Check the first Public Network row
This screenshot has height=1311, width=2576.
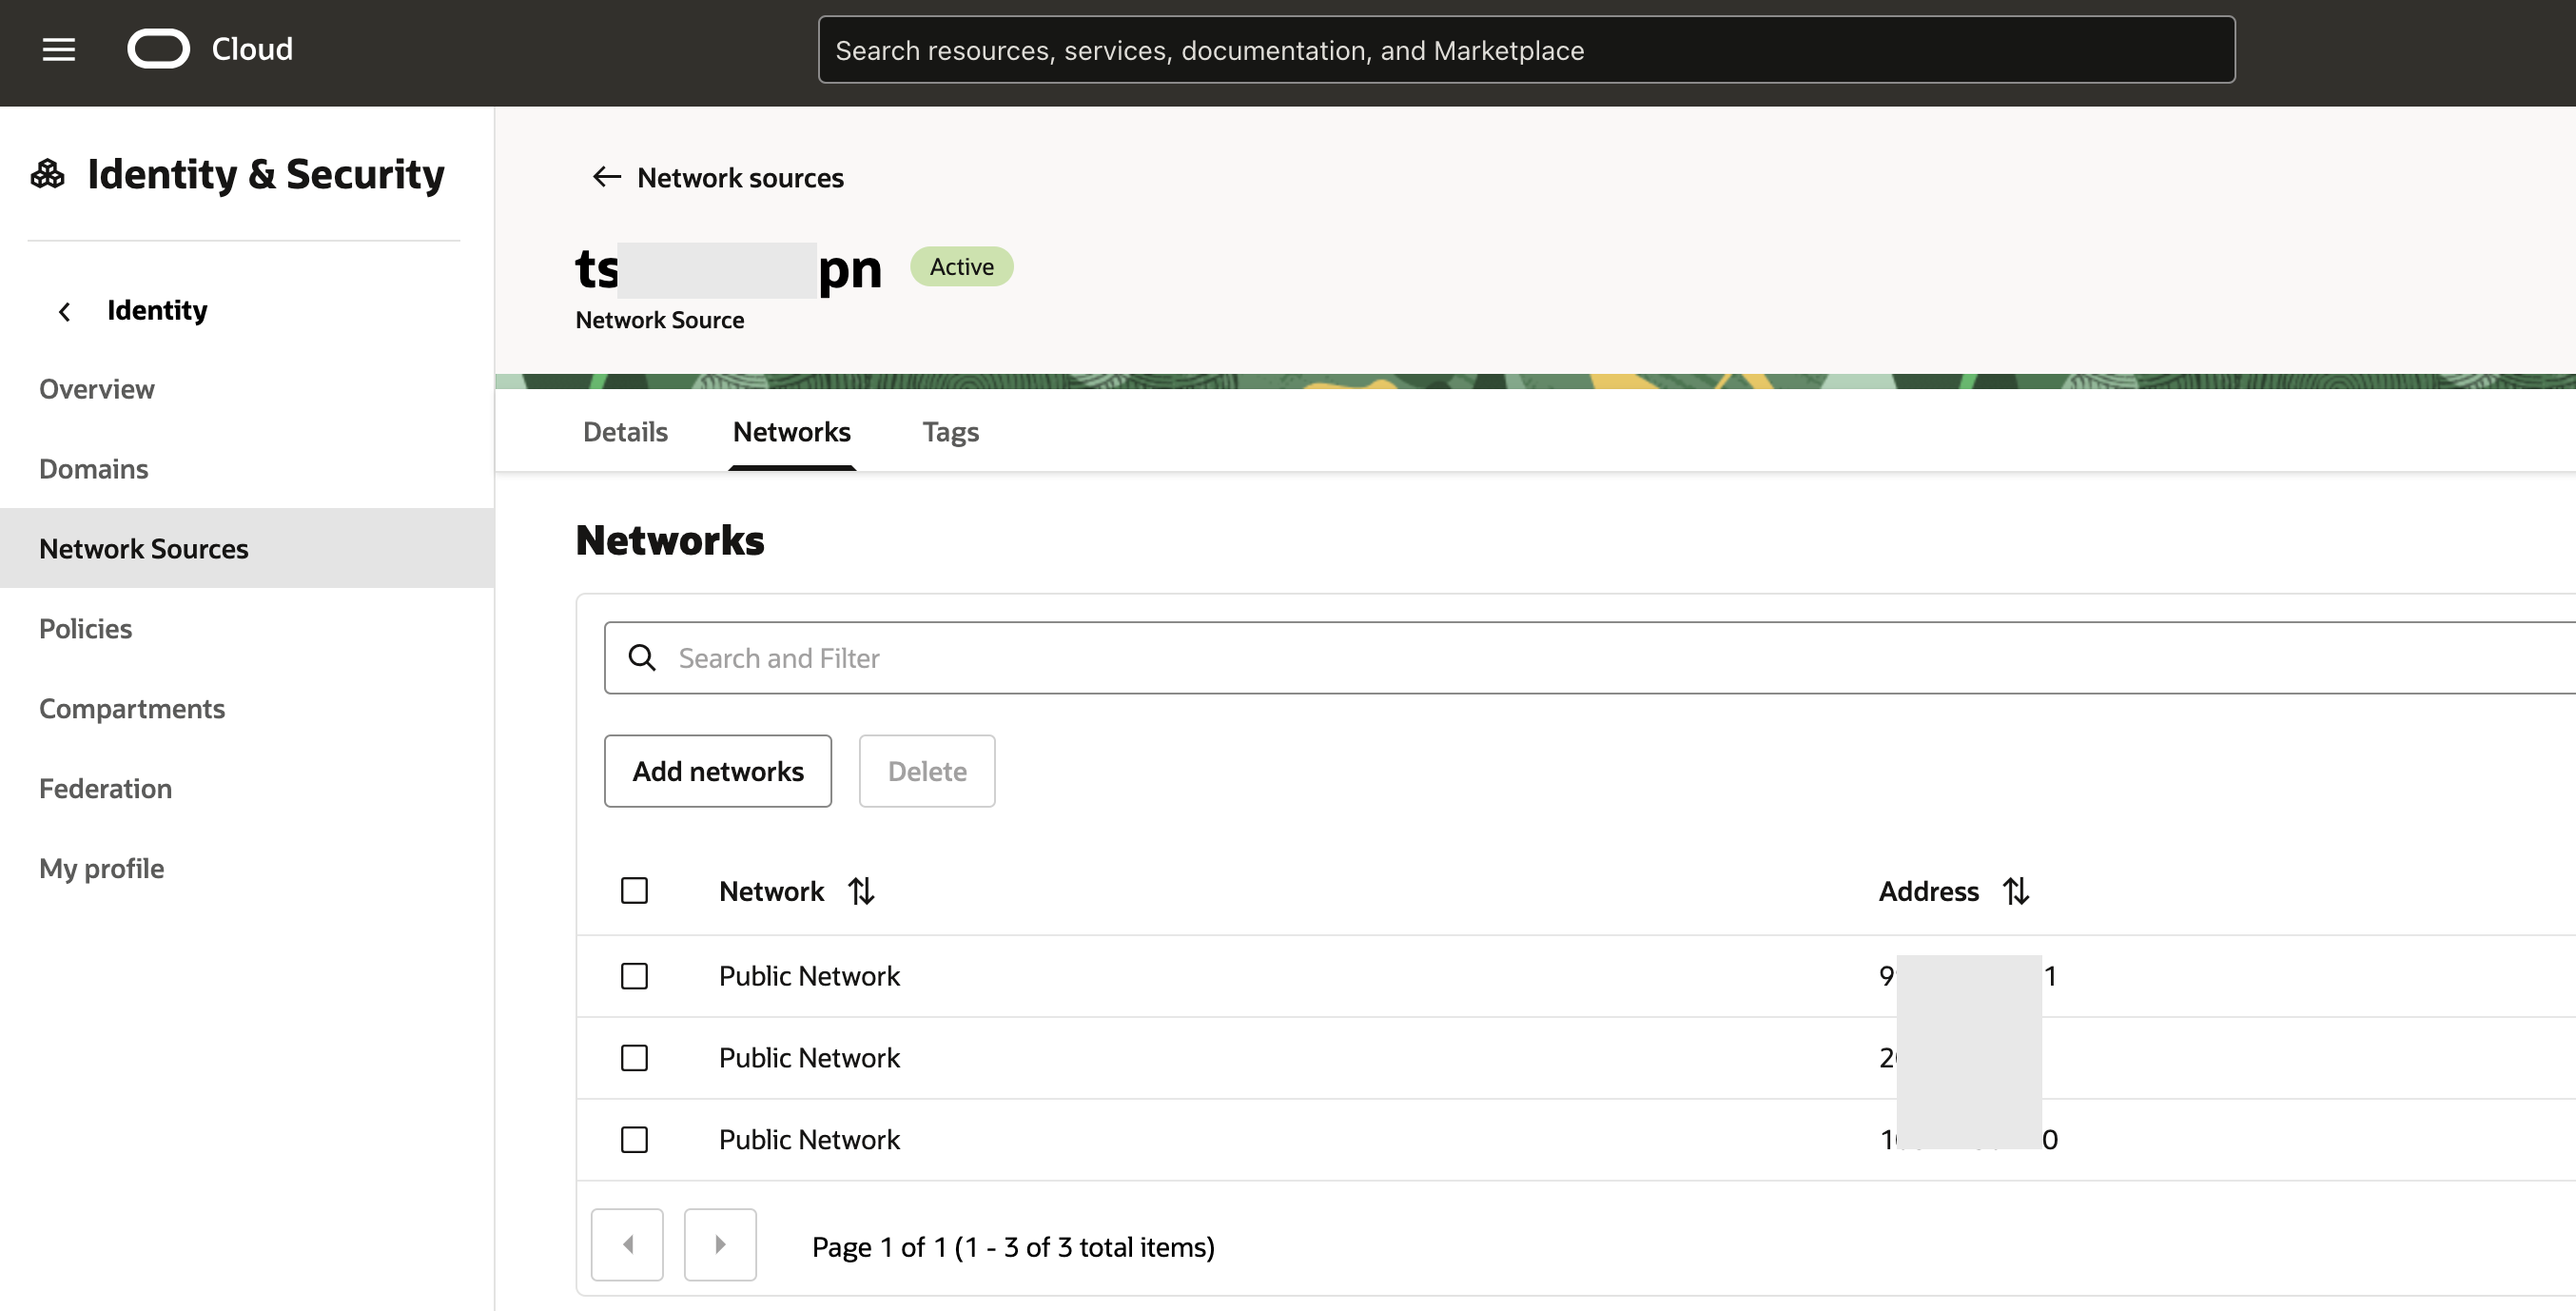pos(634,975)
